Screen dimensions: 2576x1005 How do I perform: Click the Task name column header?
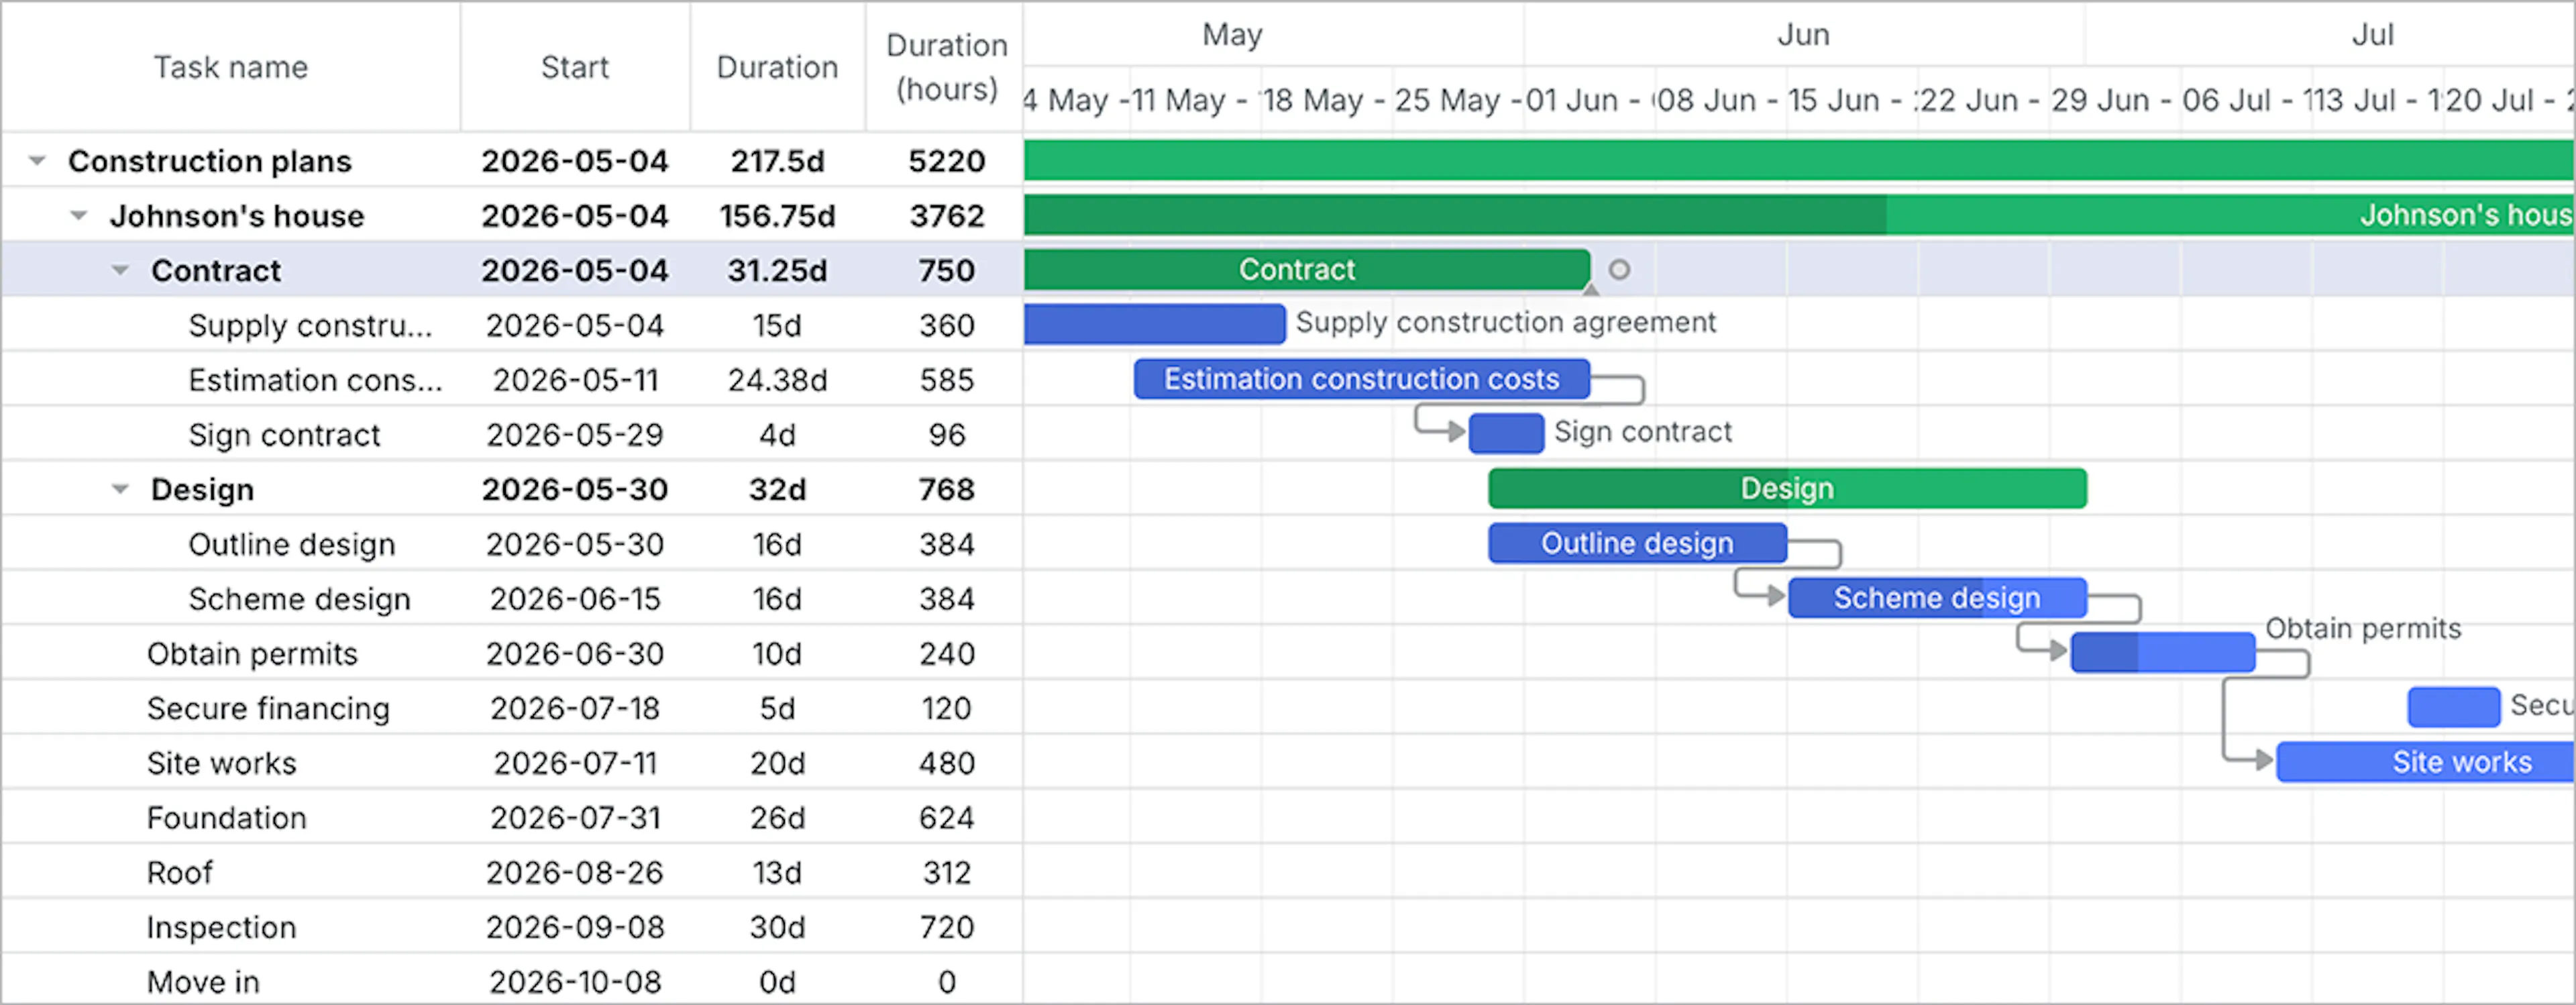click(230, 67)
